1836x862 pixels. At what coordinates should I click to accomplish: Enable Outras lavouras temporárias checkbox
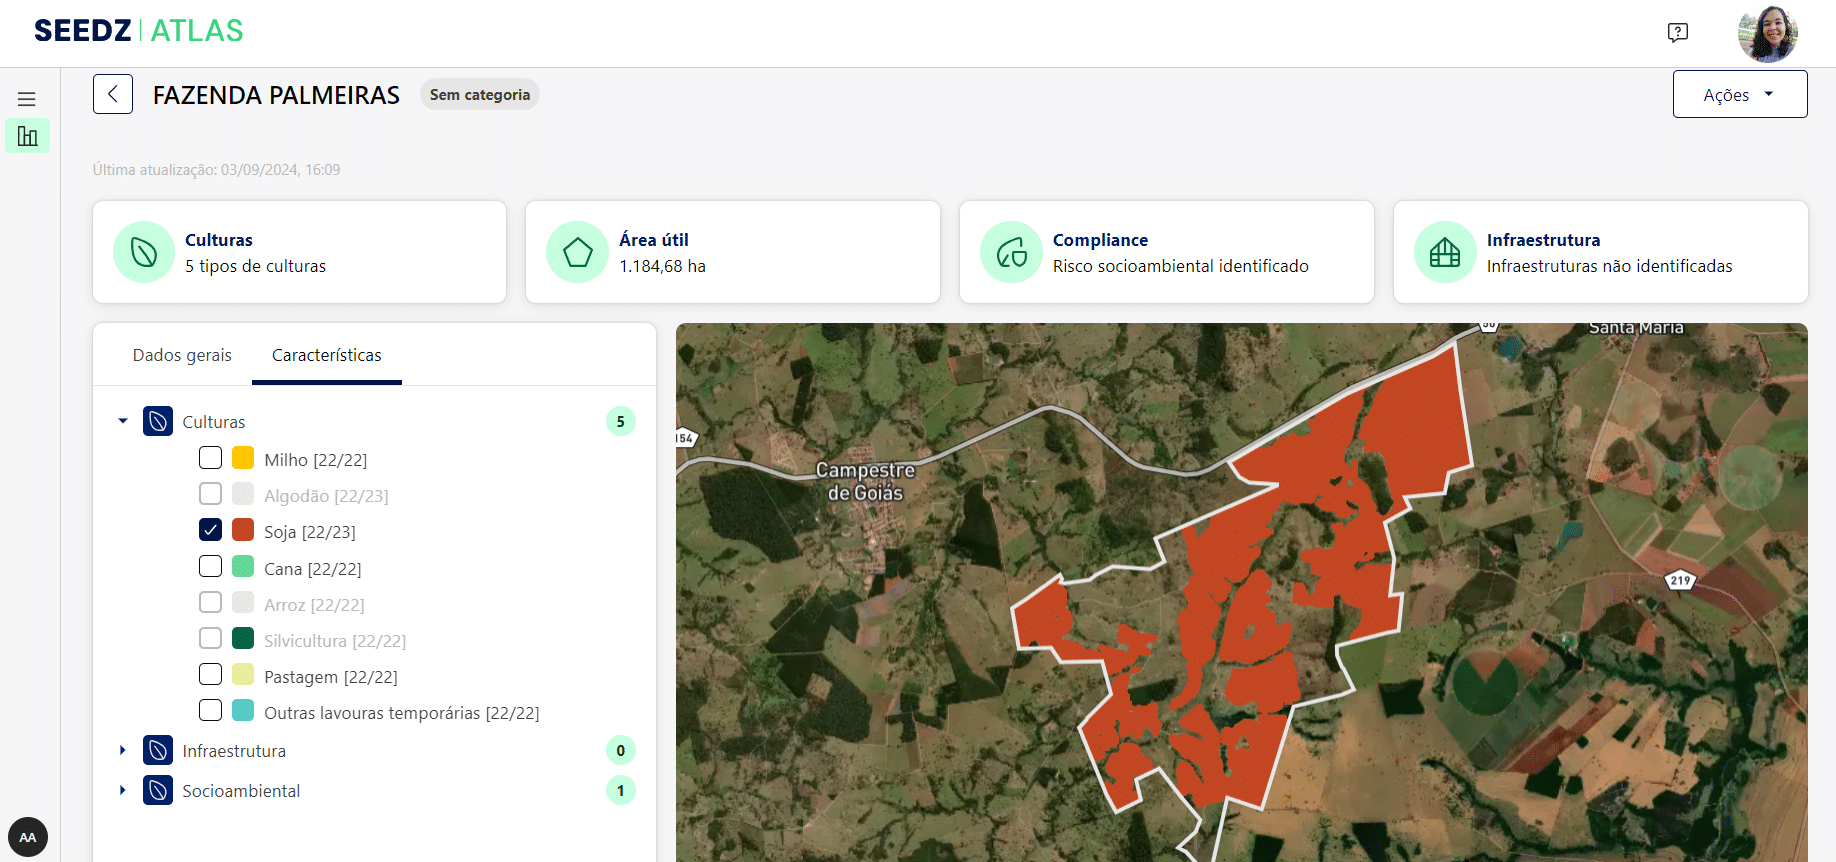pyautogui.click(x=210, y=711)
